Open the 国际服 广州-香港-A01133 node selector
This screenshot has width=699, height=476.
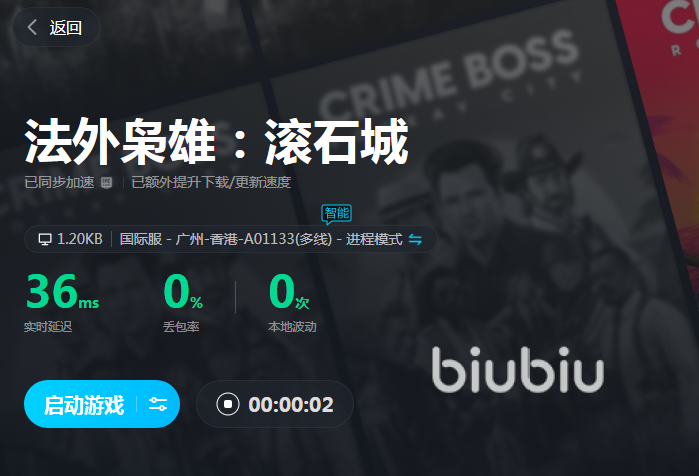[x=226, y=239]
